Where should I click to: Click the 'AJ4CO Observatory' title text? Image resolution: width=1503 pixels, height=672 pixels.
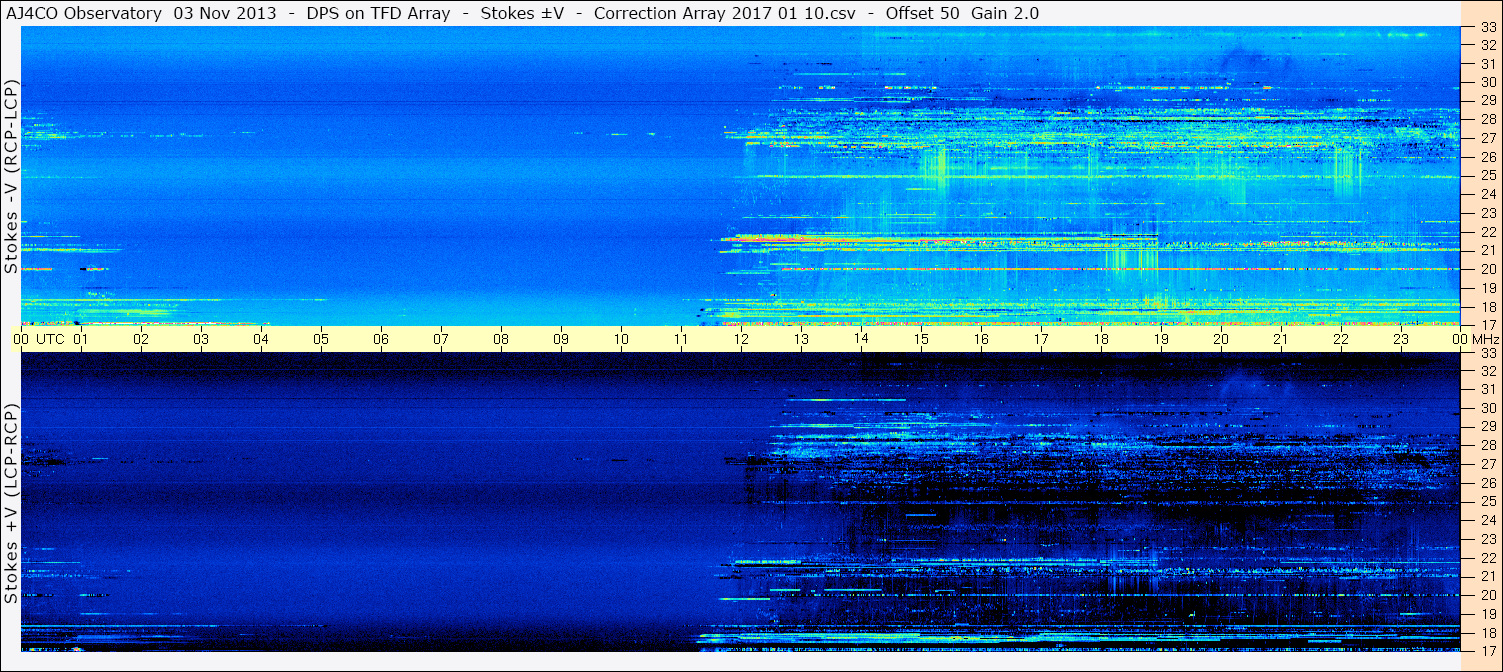coord(85,13)
